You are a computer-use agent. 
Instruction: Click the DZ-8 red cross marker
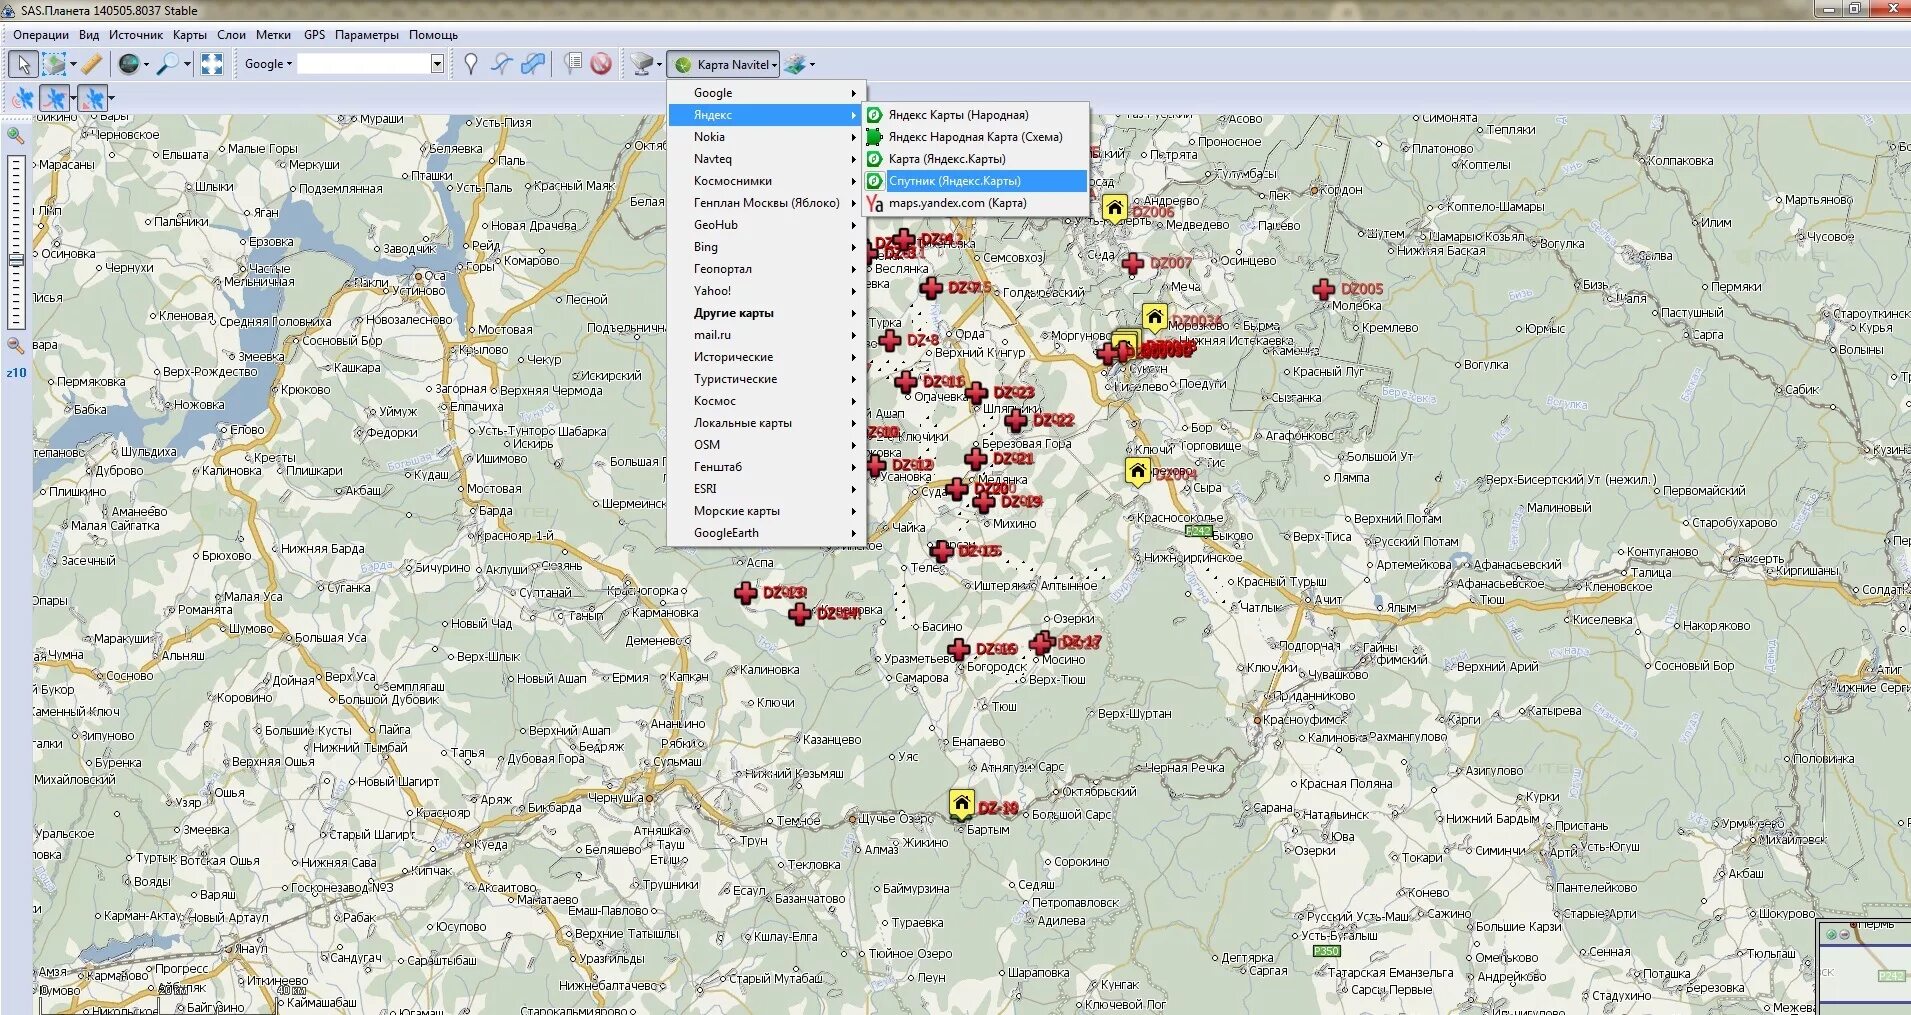tap(890, 340)
